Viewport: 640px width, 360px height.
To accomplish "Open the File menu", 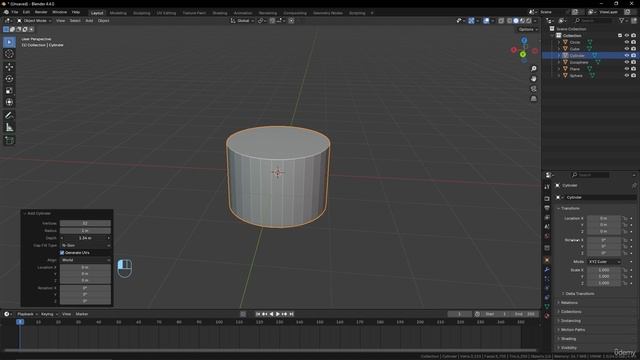I will 15,12.
